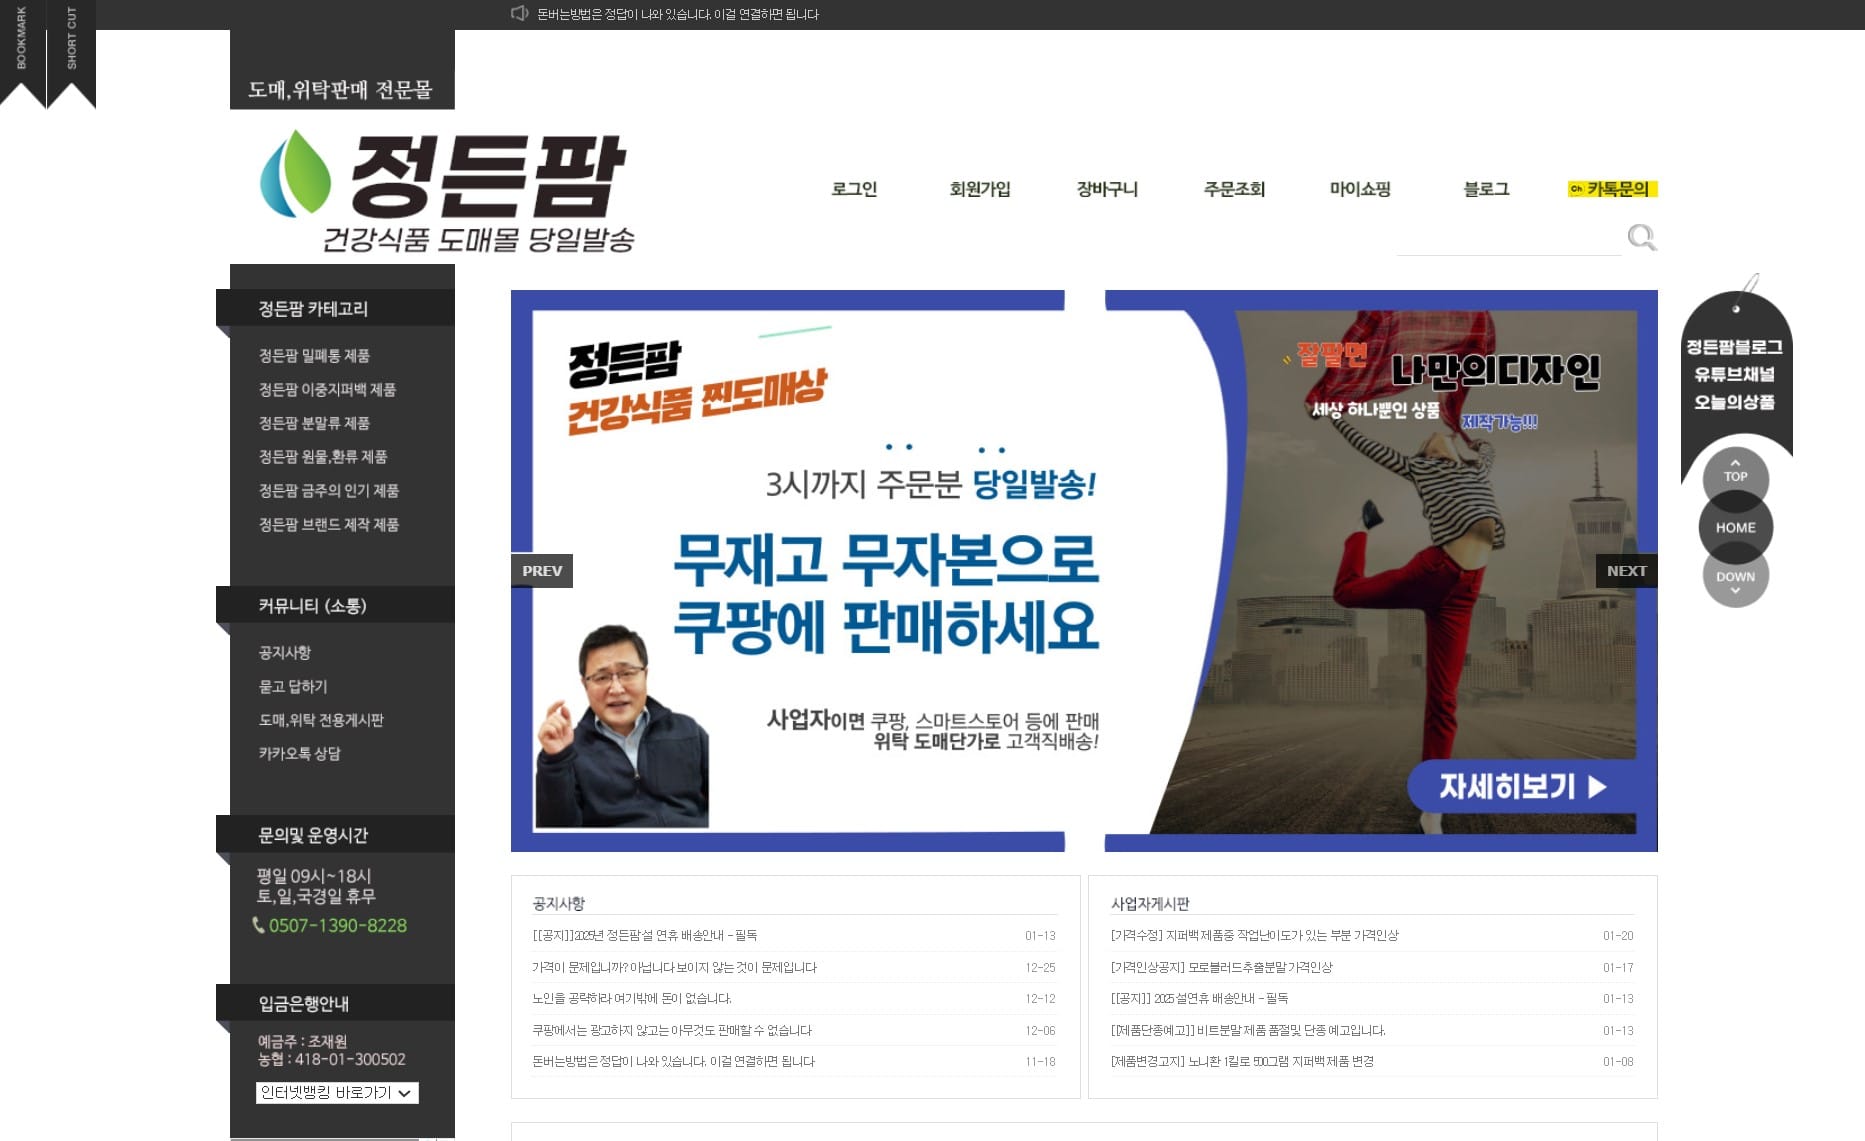Screen dimensions: 1865x1141
Task: Click the 정든팜 logo
Action: tap(447, 190)
